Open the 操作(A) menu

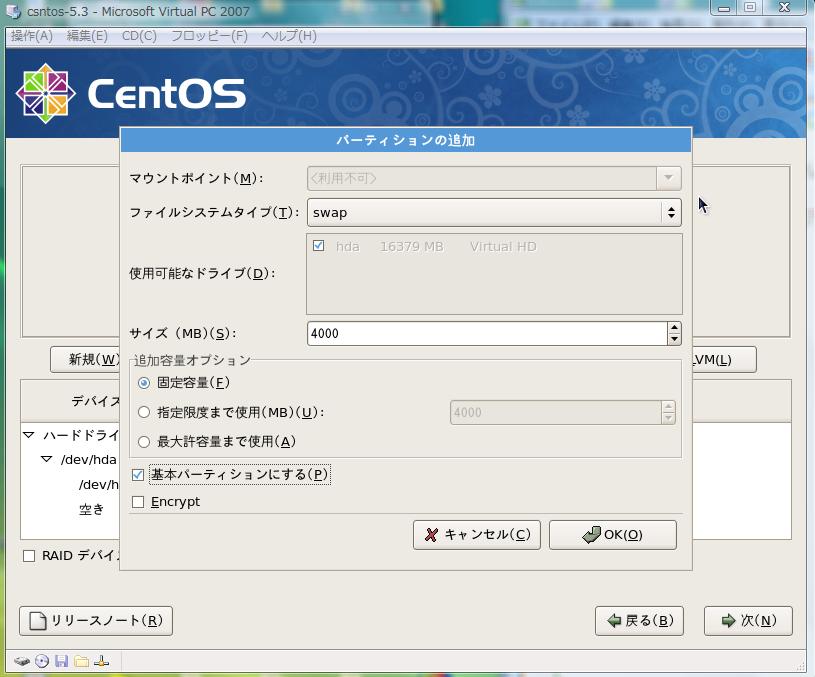coord(31,36)
